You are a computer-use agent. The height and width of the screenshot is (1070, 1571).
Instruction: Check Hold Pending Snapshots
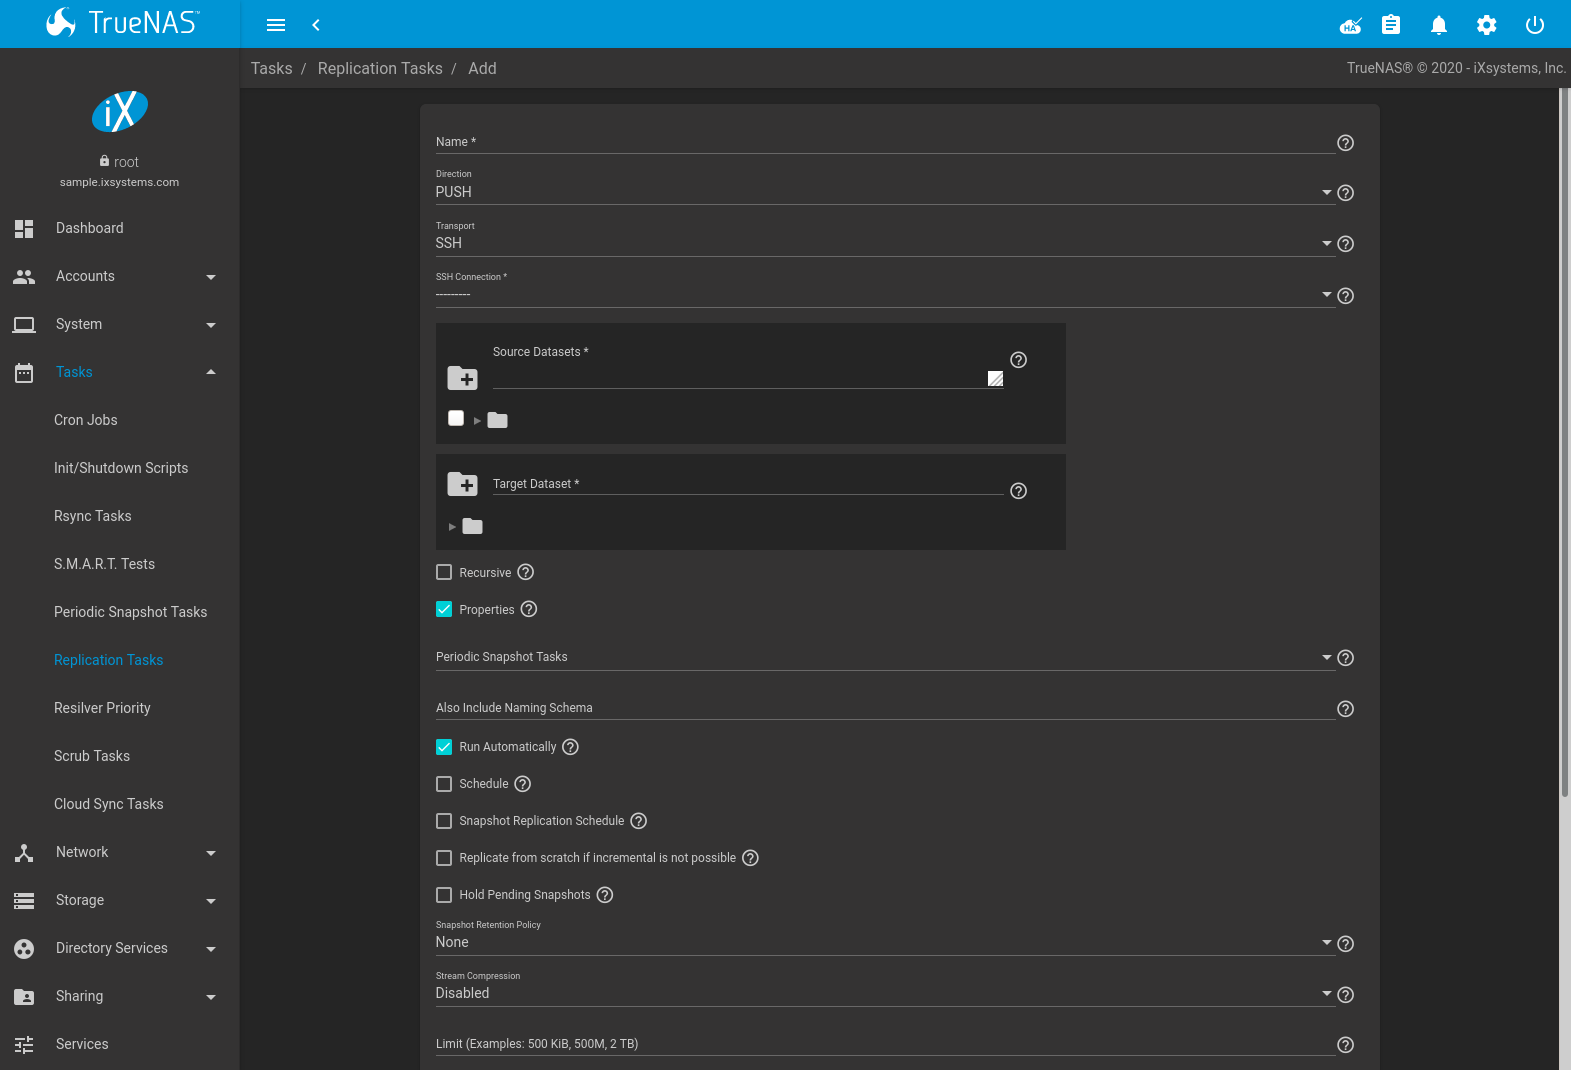pos(444,895)
